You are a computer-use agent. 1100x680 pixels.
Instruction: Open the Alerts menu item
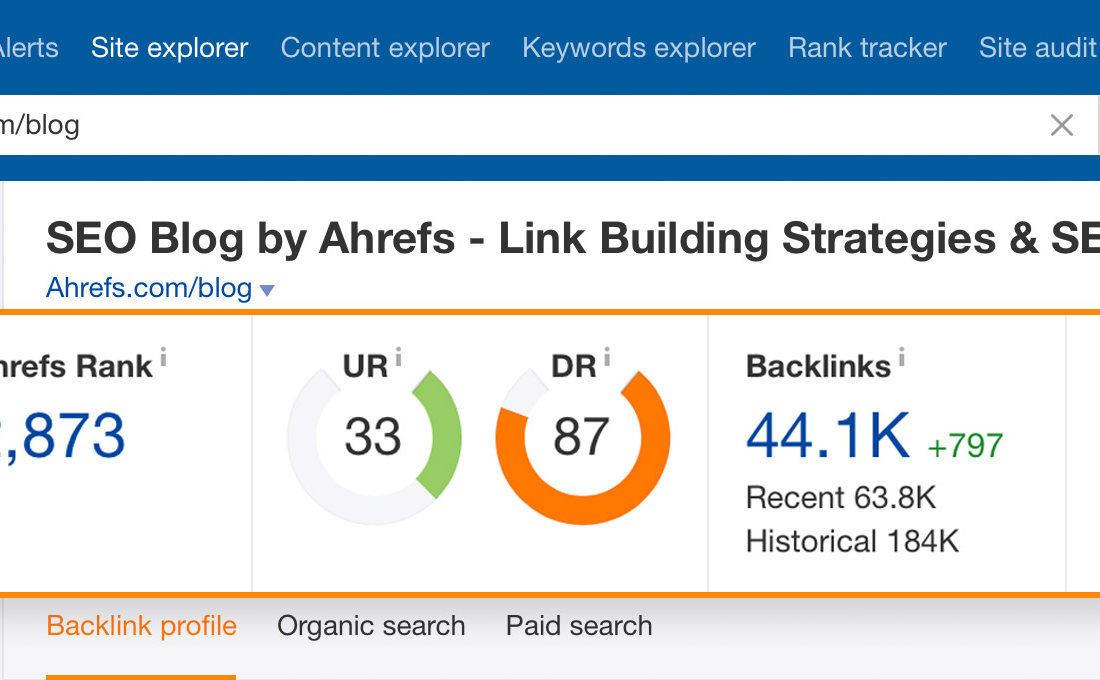(x=29, y=48)
